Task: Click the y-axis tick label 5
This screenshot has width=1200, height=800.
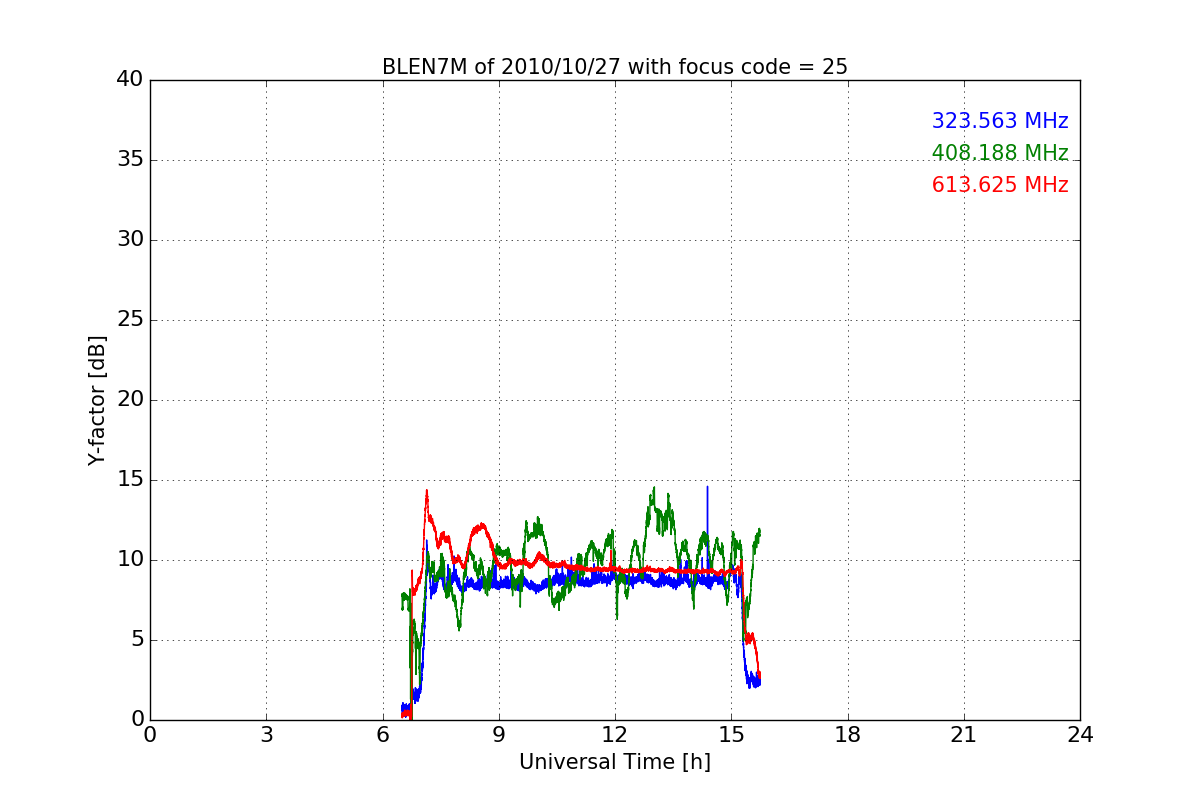Action: (x=137, y=640)
